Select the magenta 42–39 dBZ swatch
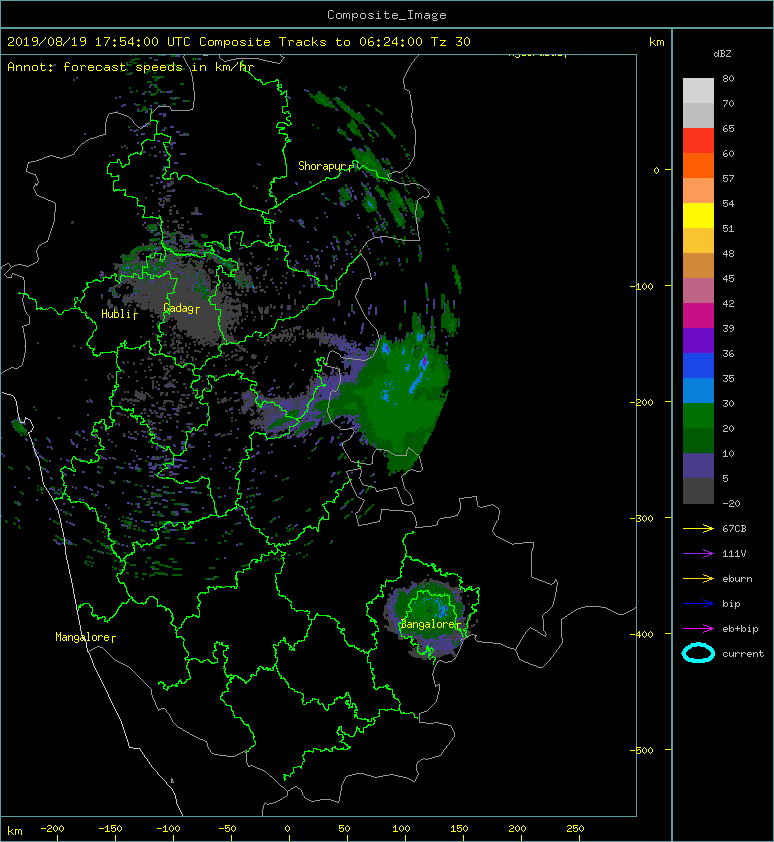This screenshot has width=774, height=842. 698,315
